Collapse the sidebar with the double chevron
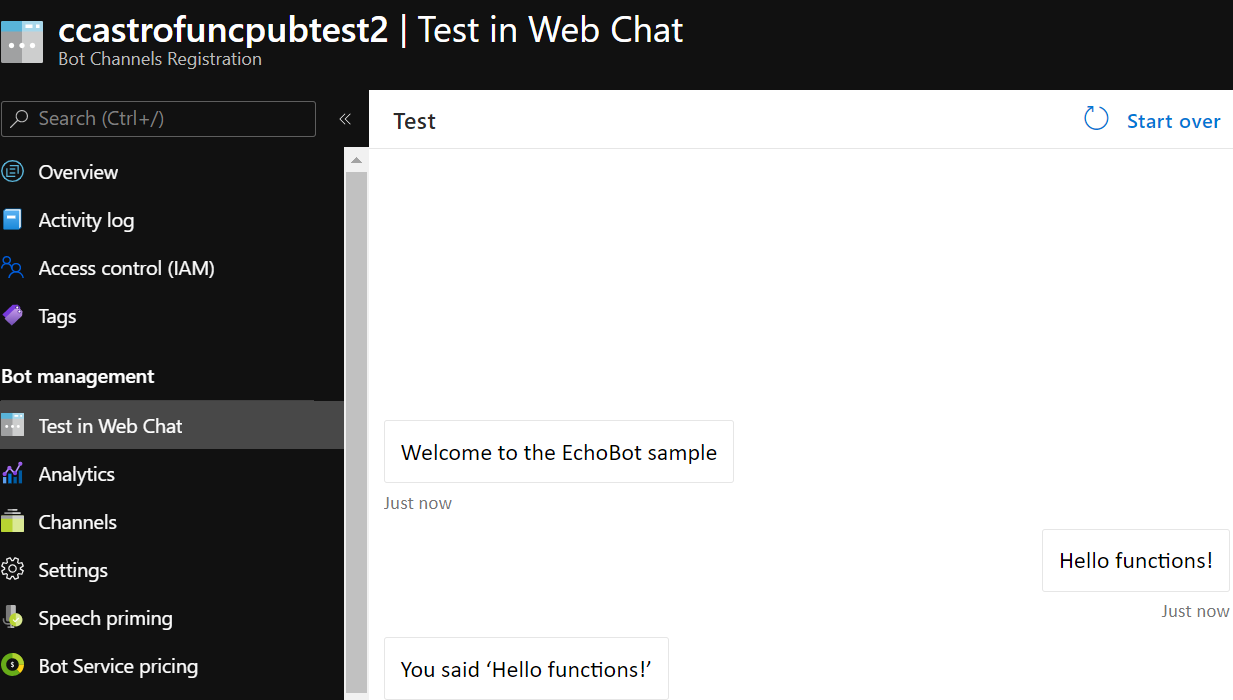1233x700 pixels. tap(345, 119)
